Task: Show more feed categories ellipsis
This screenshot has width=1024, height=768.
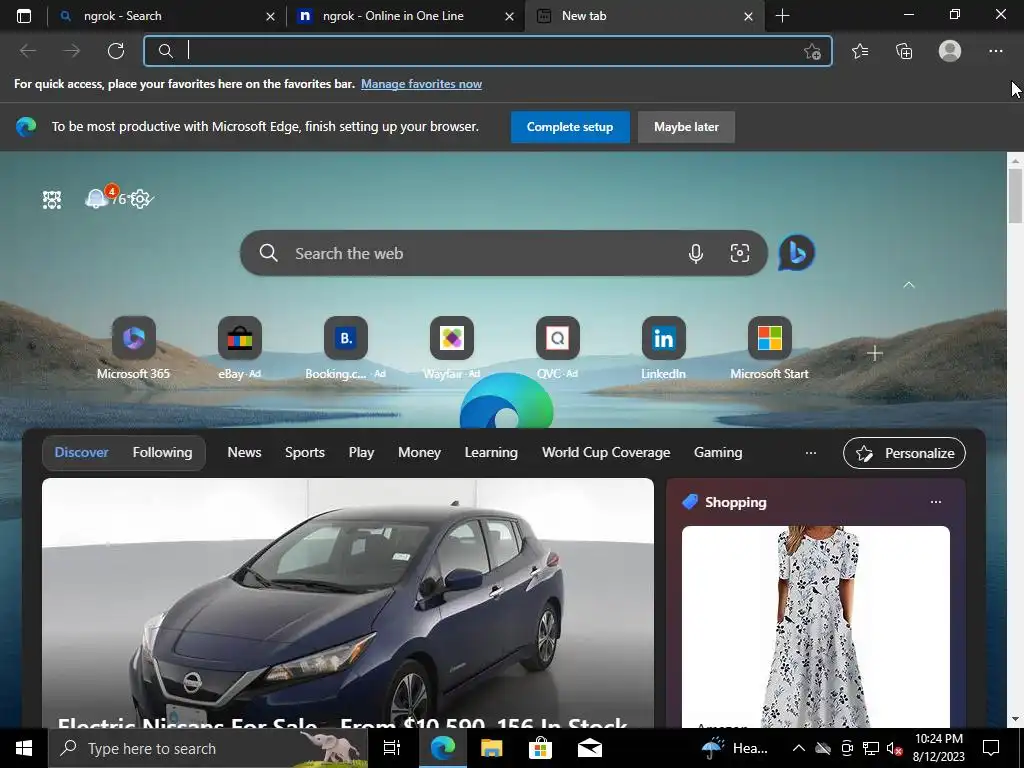Action: 810,453
